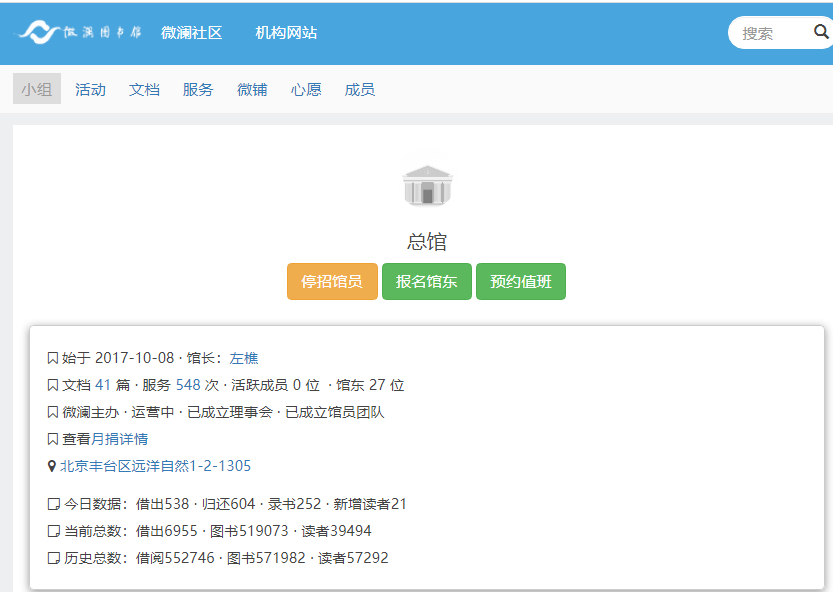Viewport: 833px width, 592px height.
Task: Go to the 心愿 tab
Action: pyautogui.click(x=306, y=89)
